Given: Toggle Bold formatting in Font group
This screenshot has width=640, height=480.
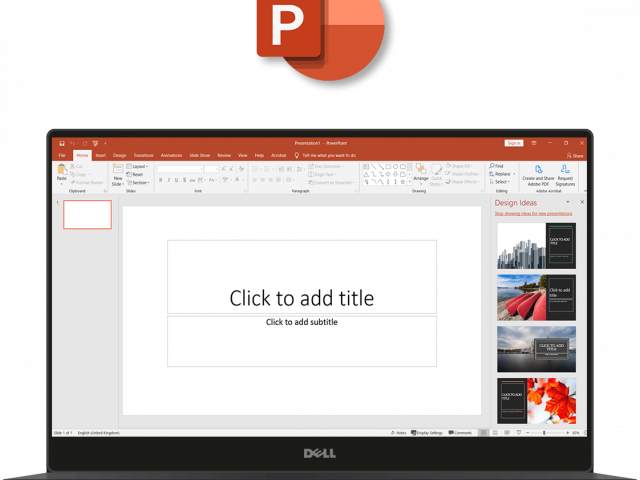Looking at the screenshot, I should [x=162, y=180].
